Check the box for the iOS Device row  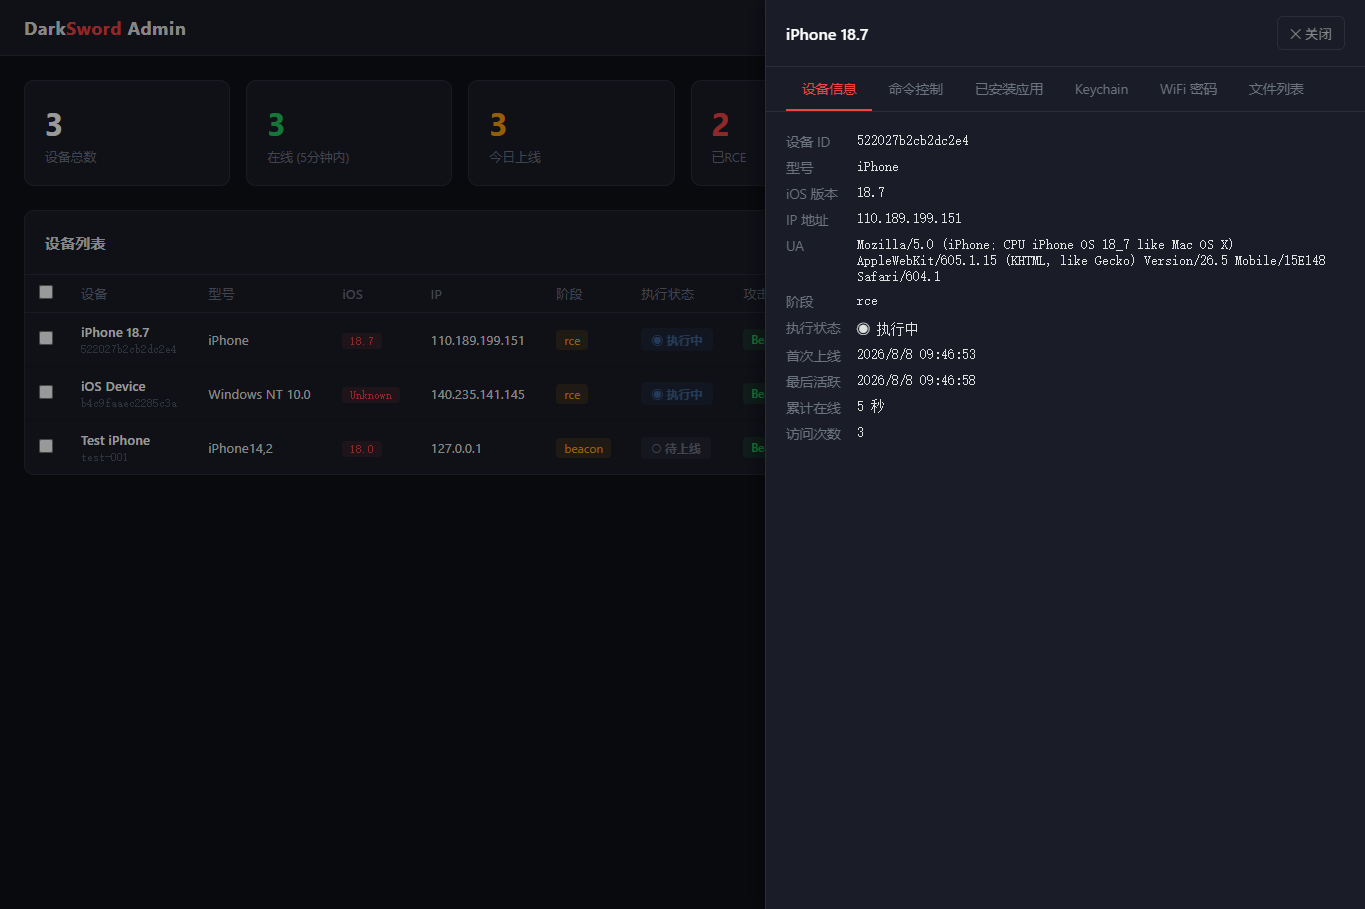(x=46, y=392)
